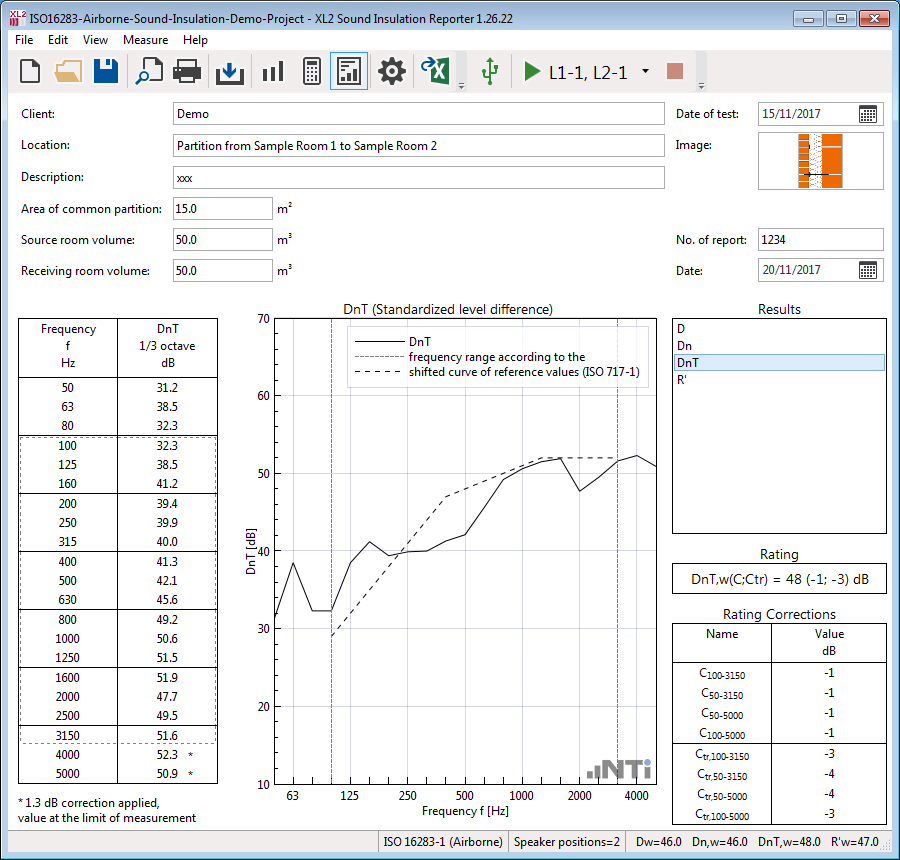
Task: Open the Date of test calendar picker
Action: (868, 114)
